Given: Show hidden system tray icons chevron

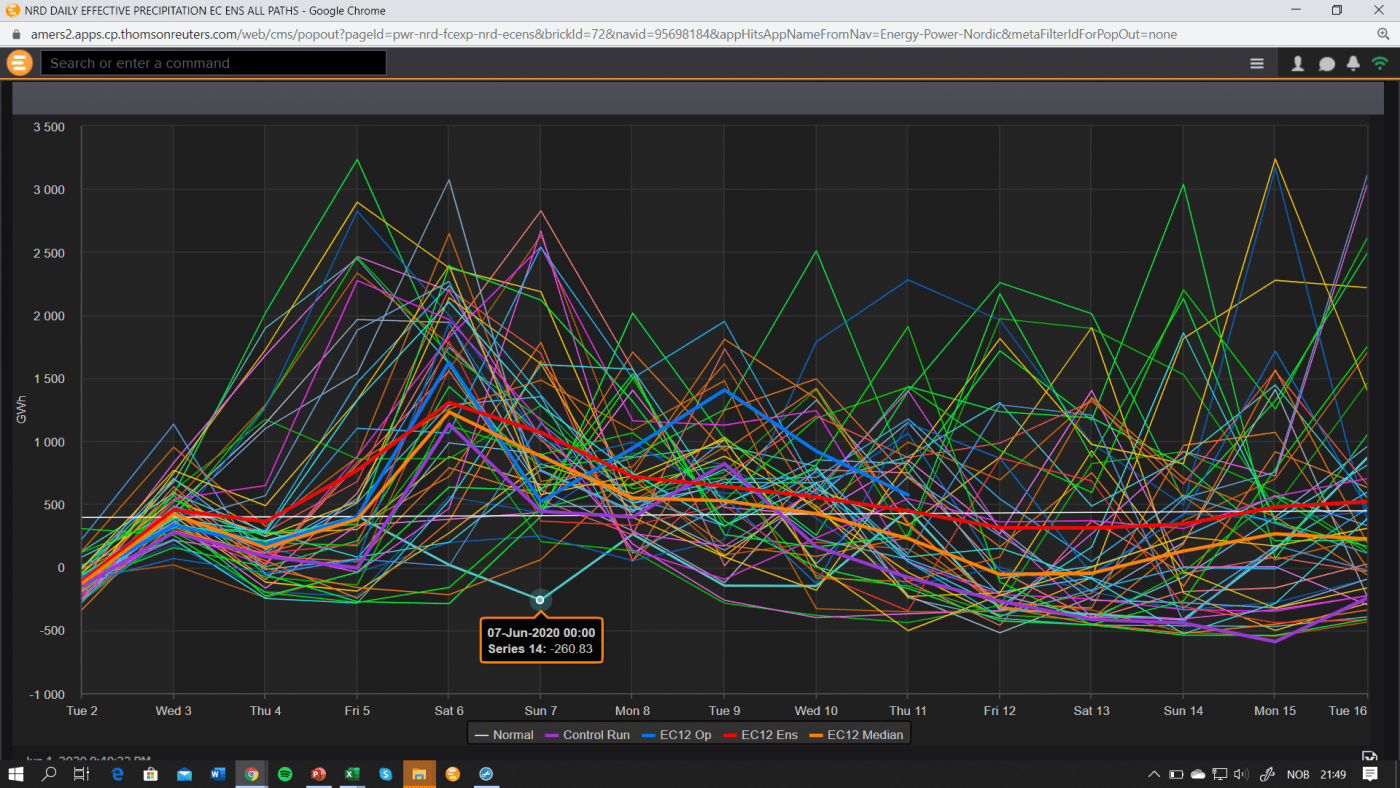Looking at the screenshot, I should pyautogui.click(x=1153, y=774).
